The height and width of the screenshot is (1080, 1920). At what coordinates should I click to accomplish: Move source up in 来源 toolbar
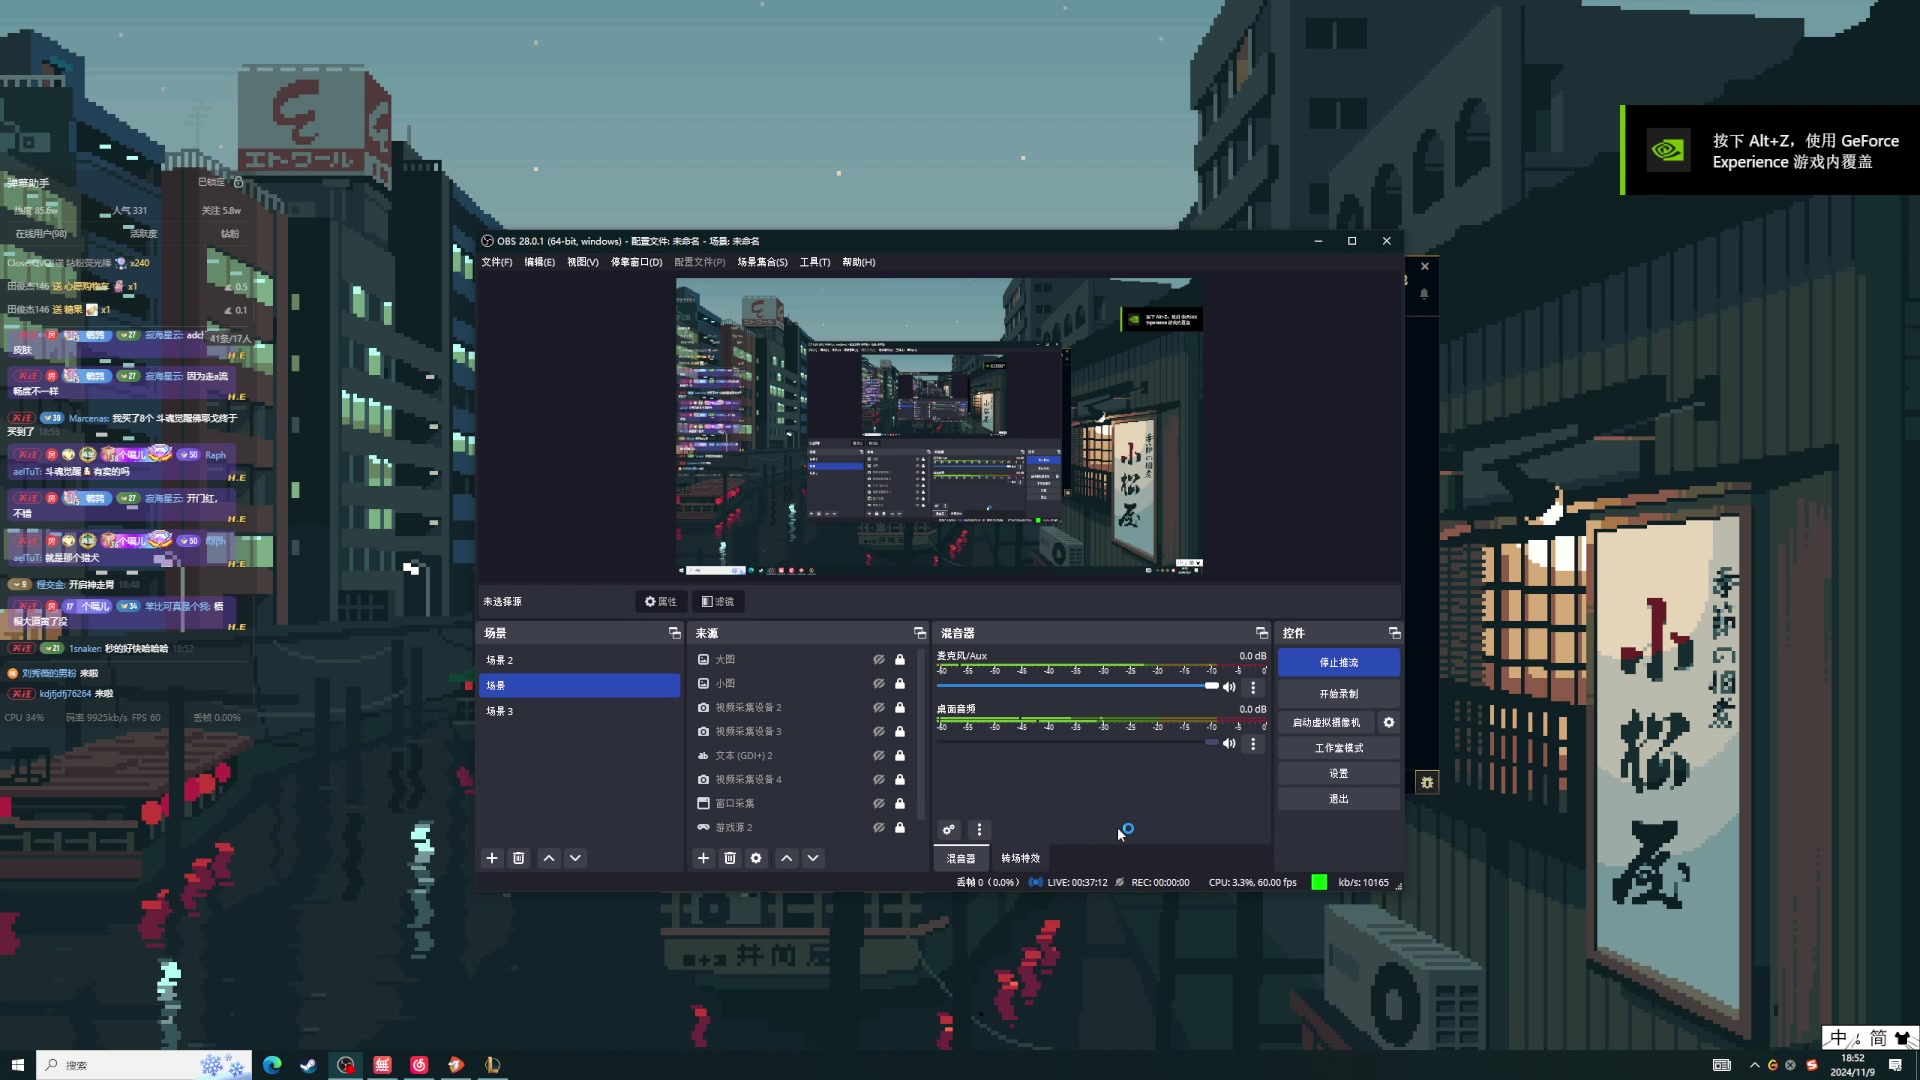tap(787, 858)
